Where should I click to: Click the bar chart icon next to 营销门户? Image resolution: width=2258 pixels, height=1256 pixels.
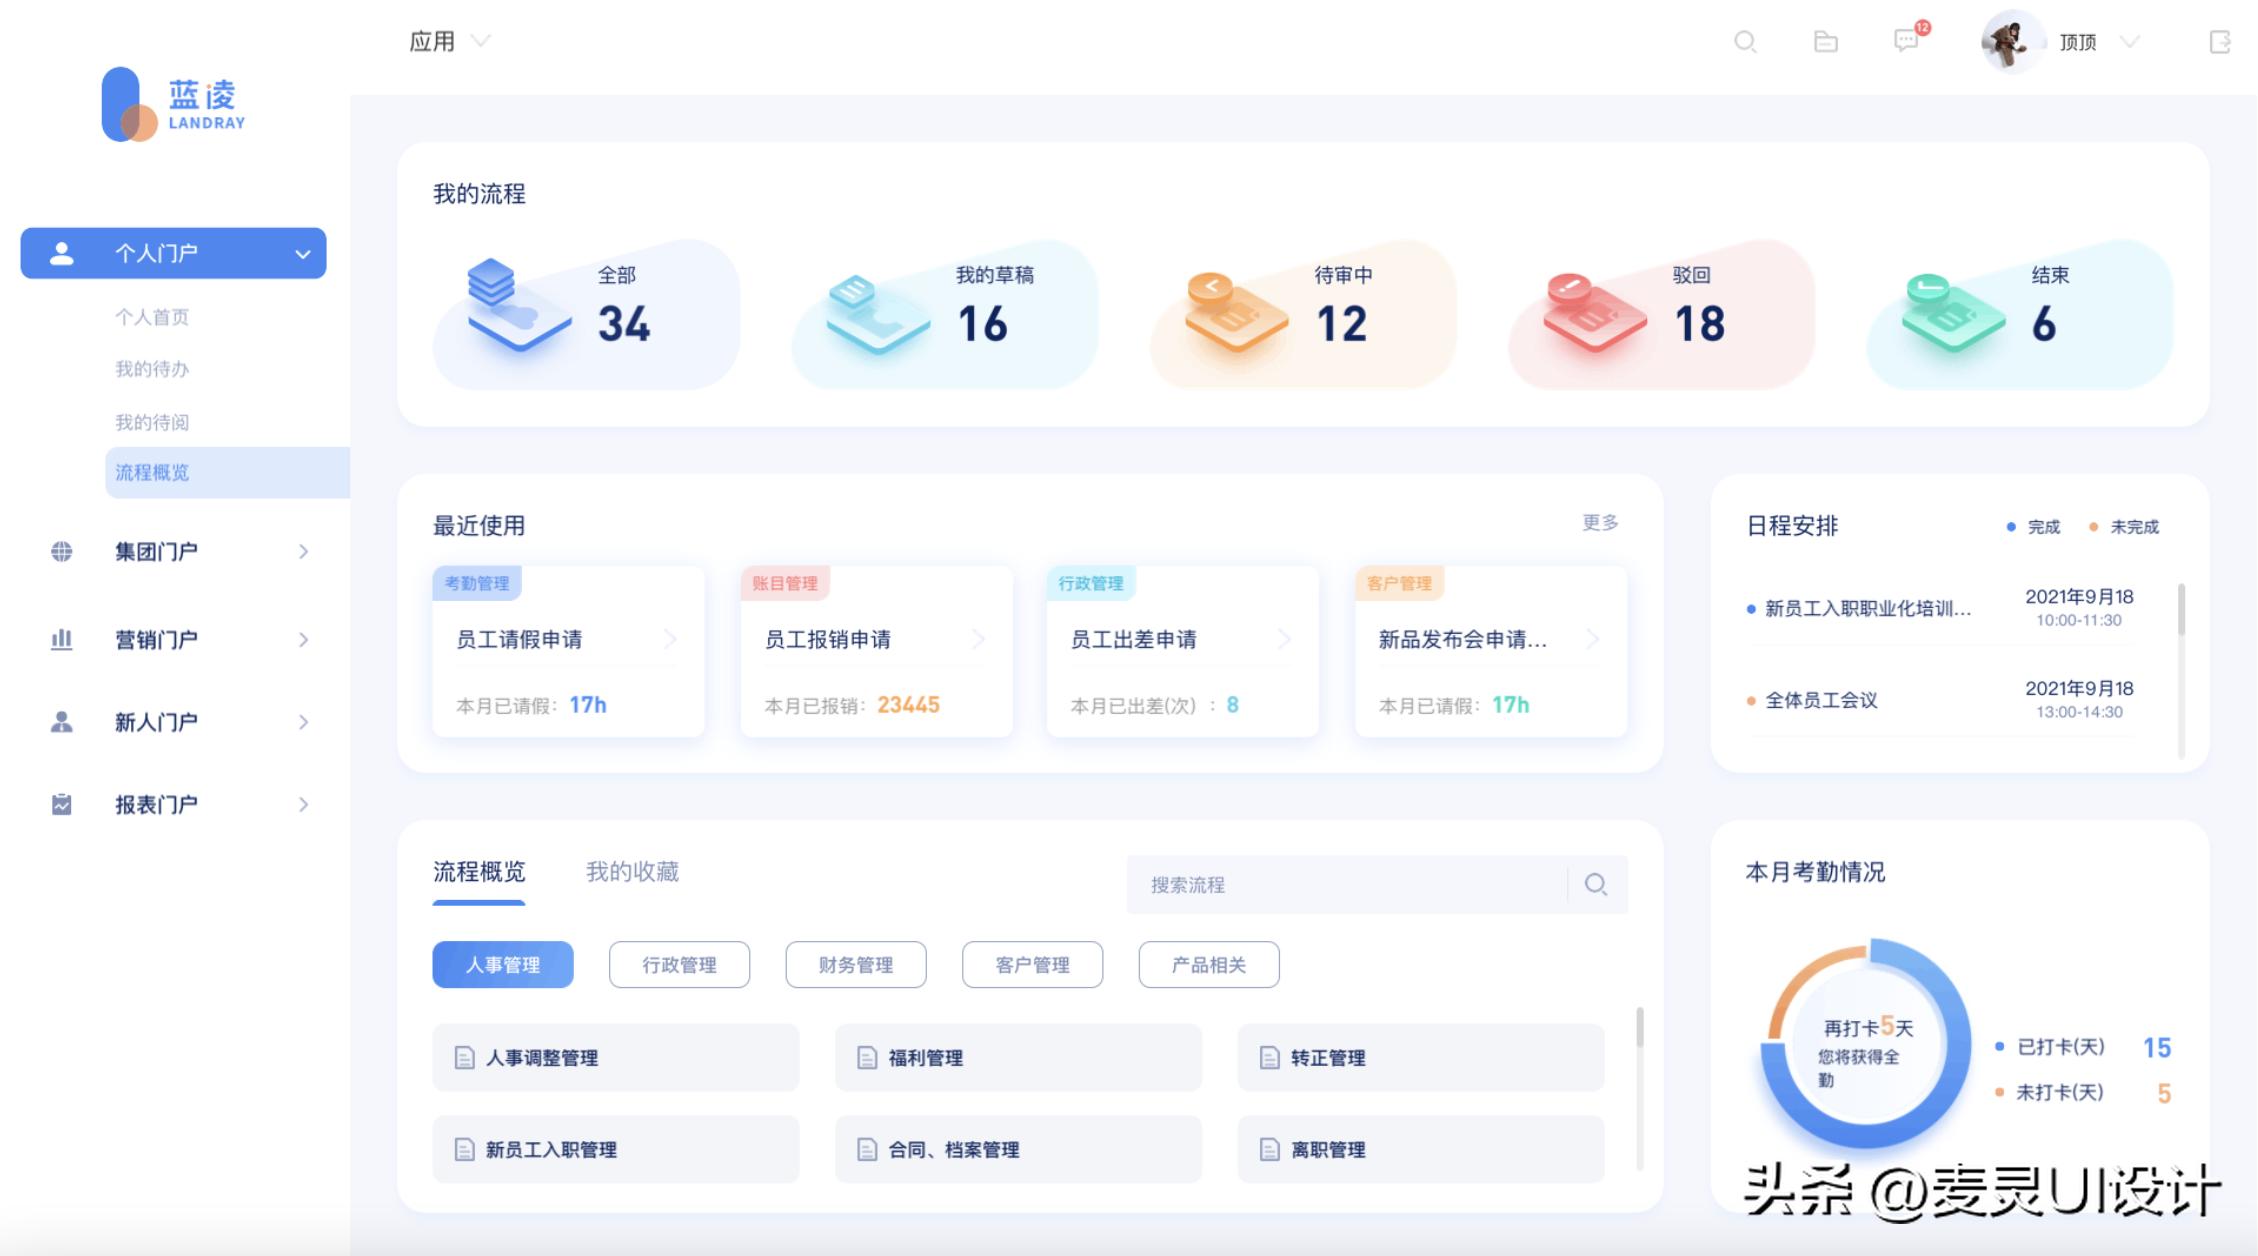click(x=62, y=640)
